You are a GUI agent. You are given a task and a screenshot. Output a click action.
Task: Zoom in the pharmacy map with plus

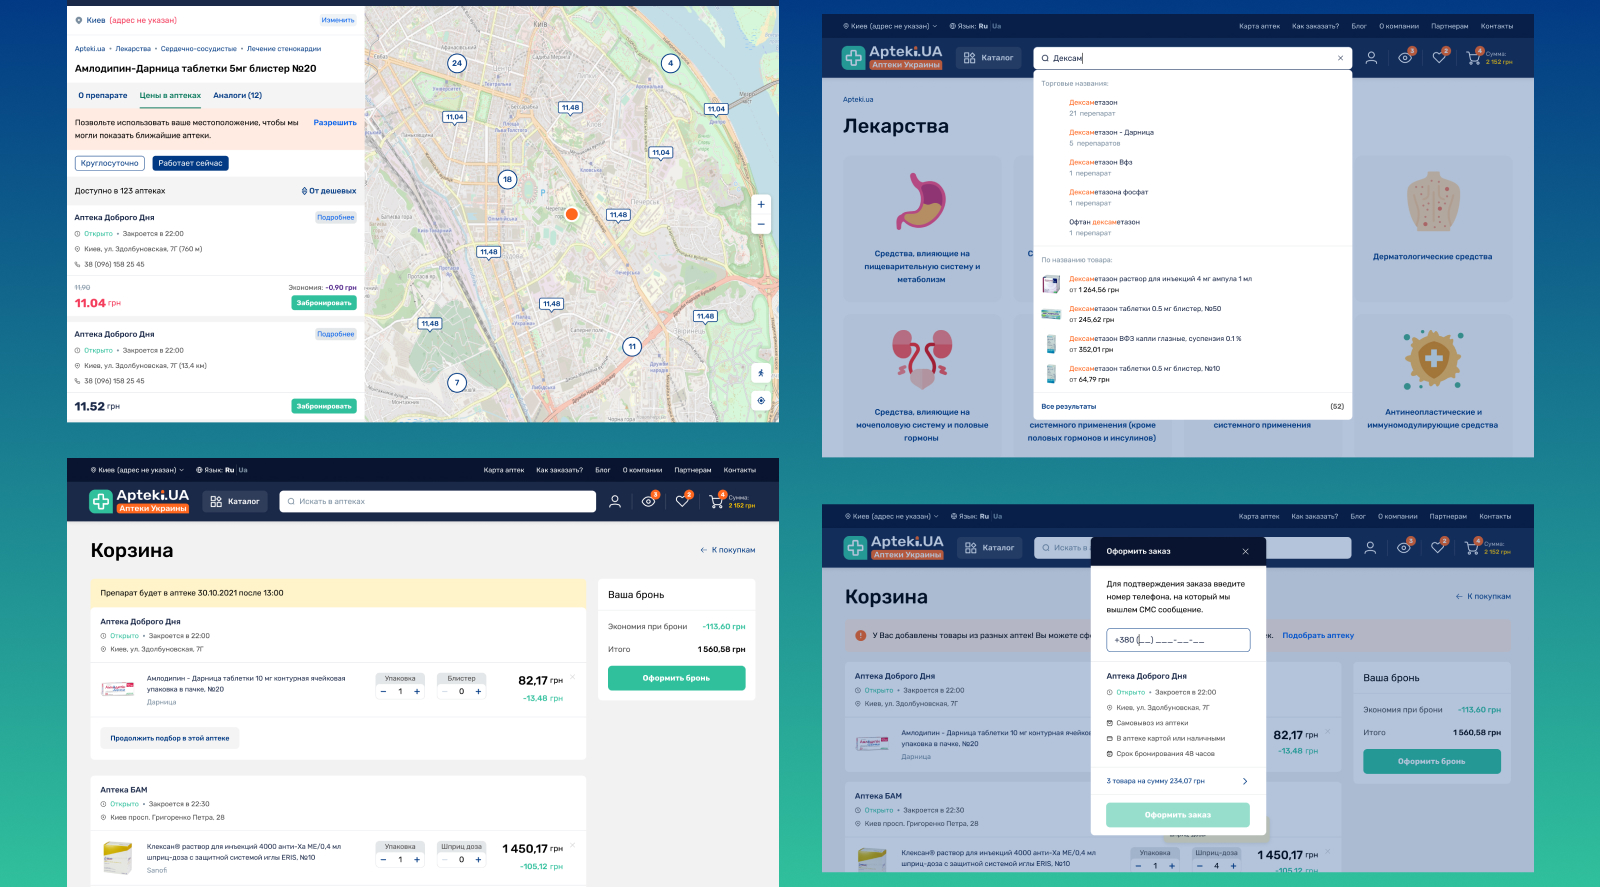point(761,204)
